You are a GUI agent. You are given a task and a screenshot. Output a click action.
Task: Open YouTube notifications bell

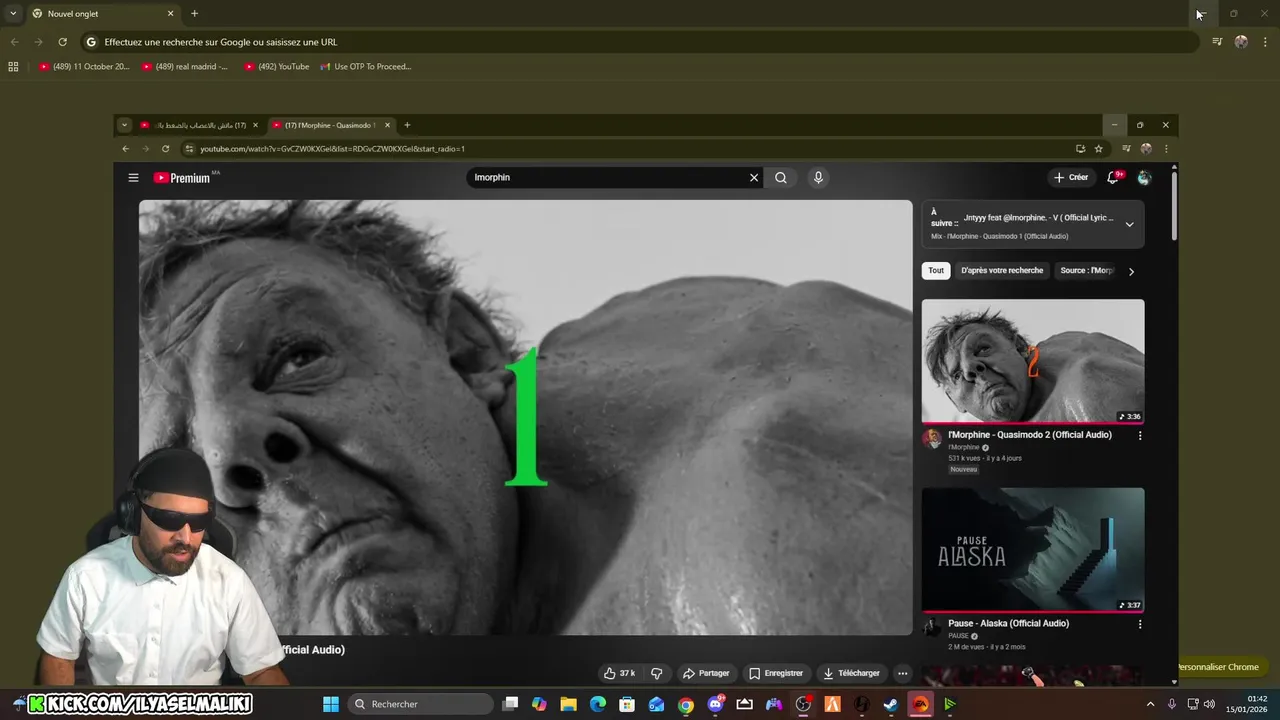click(1113, 178)
